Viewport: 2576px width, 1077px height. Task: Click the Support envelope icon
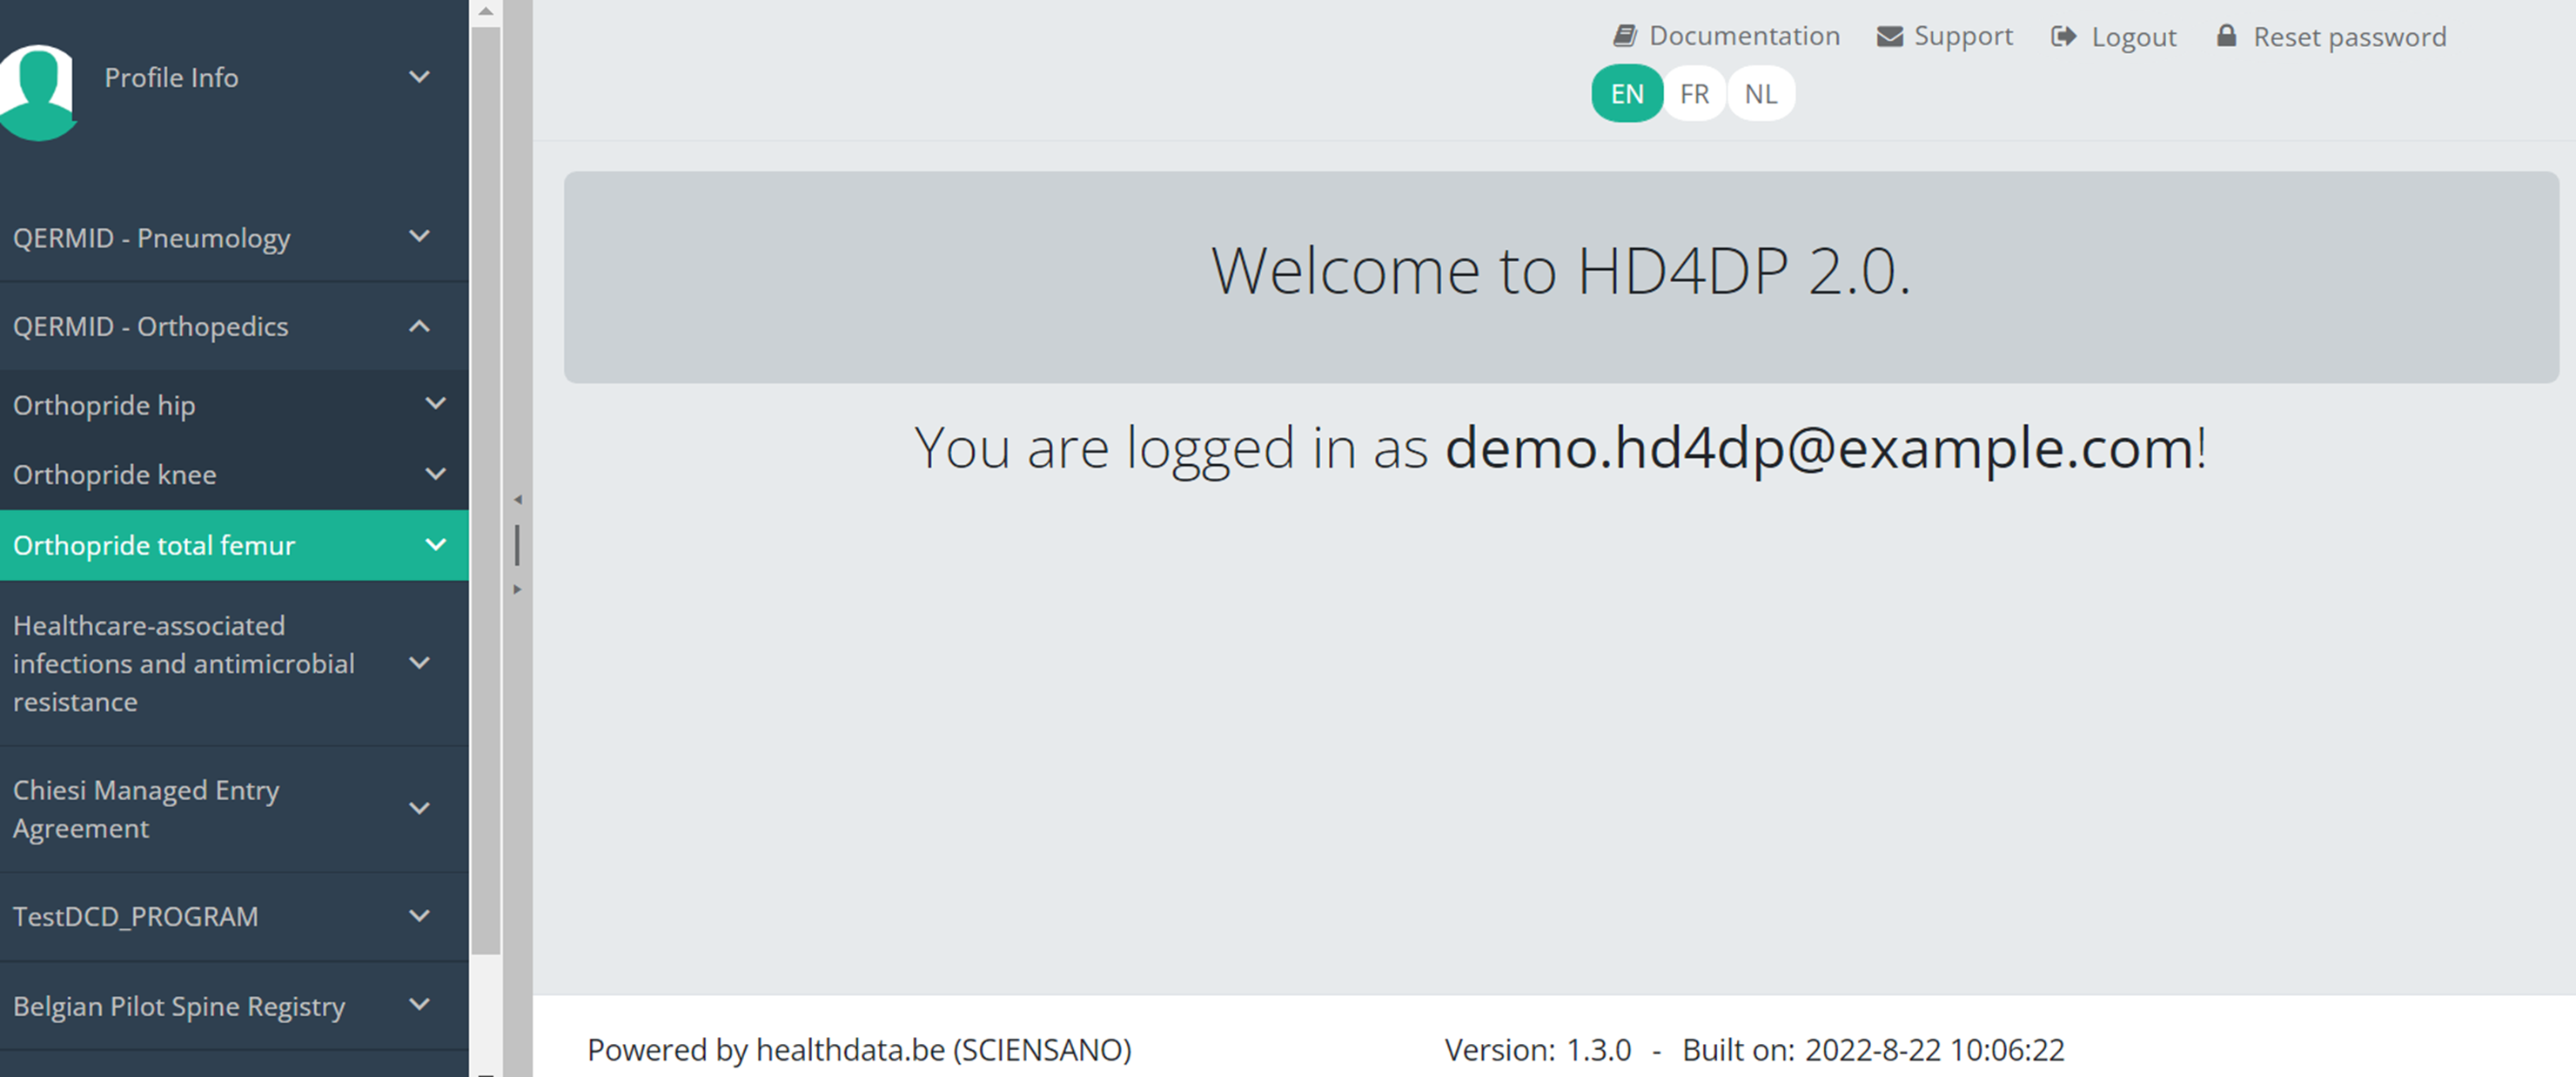pos(1889,37)
